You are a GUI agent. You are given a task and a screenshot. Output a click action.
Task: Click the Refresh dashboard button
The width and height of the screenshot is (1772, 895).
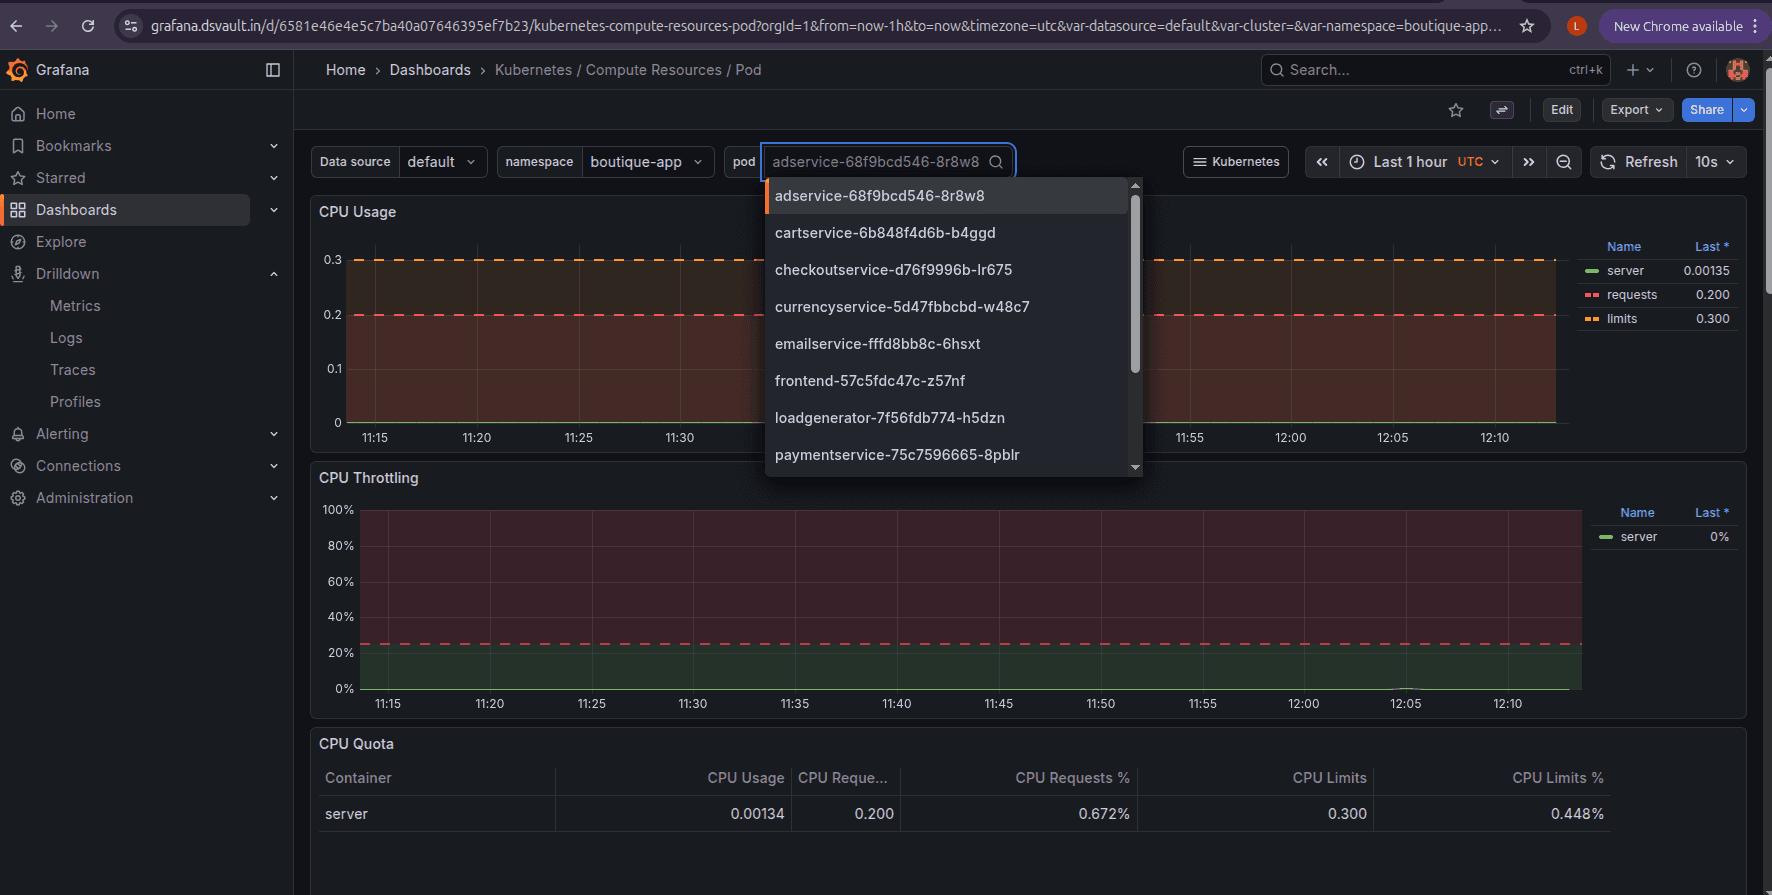tap(1638, 162)
